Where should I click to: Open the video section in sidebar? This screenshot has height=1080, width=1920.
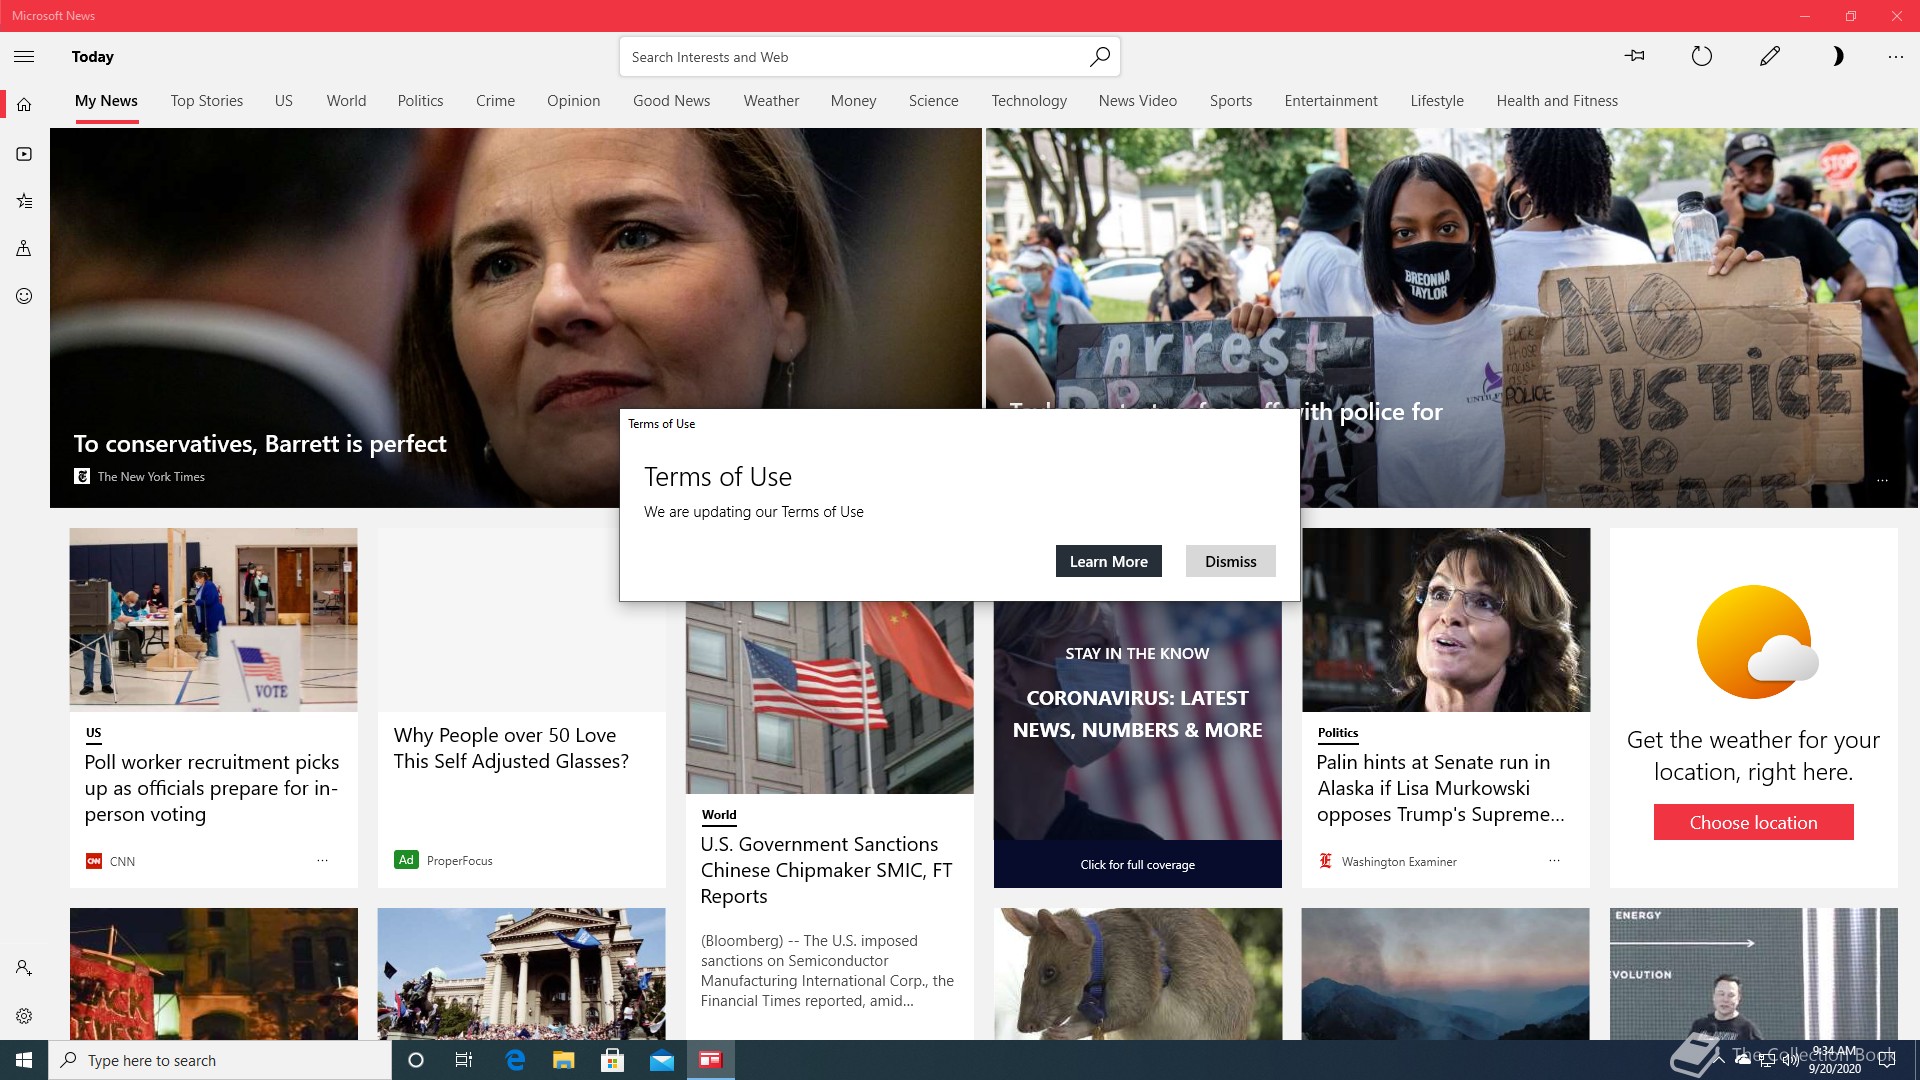coord(24,154)
